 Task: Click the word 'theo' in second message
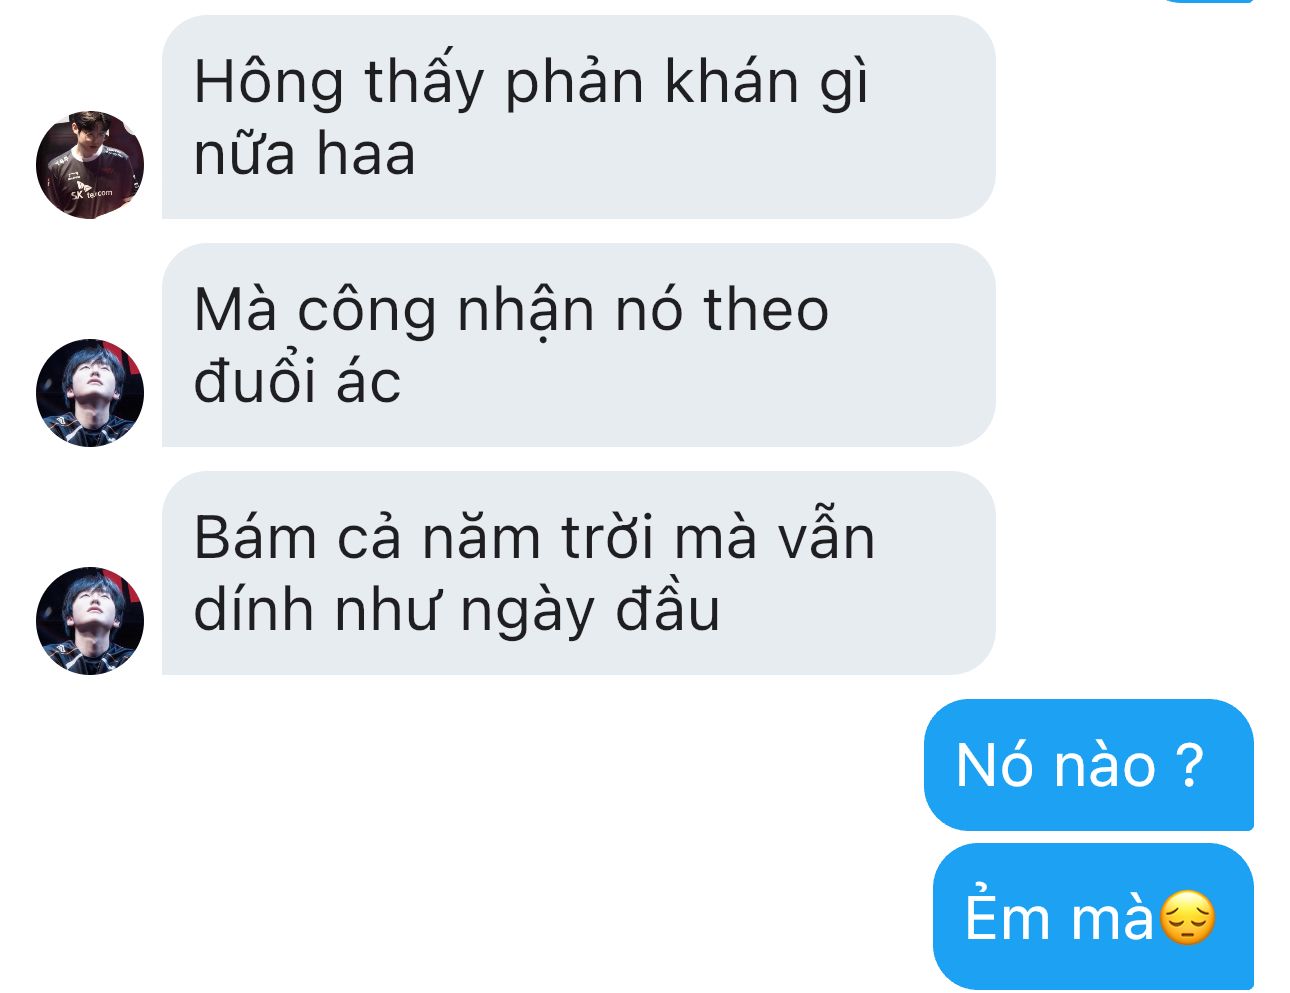pos(766,310)
